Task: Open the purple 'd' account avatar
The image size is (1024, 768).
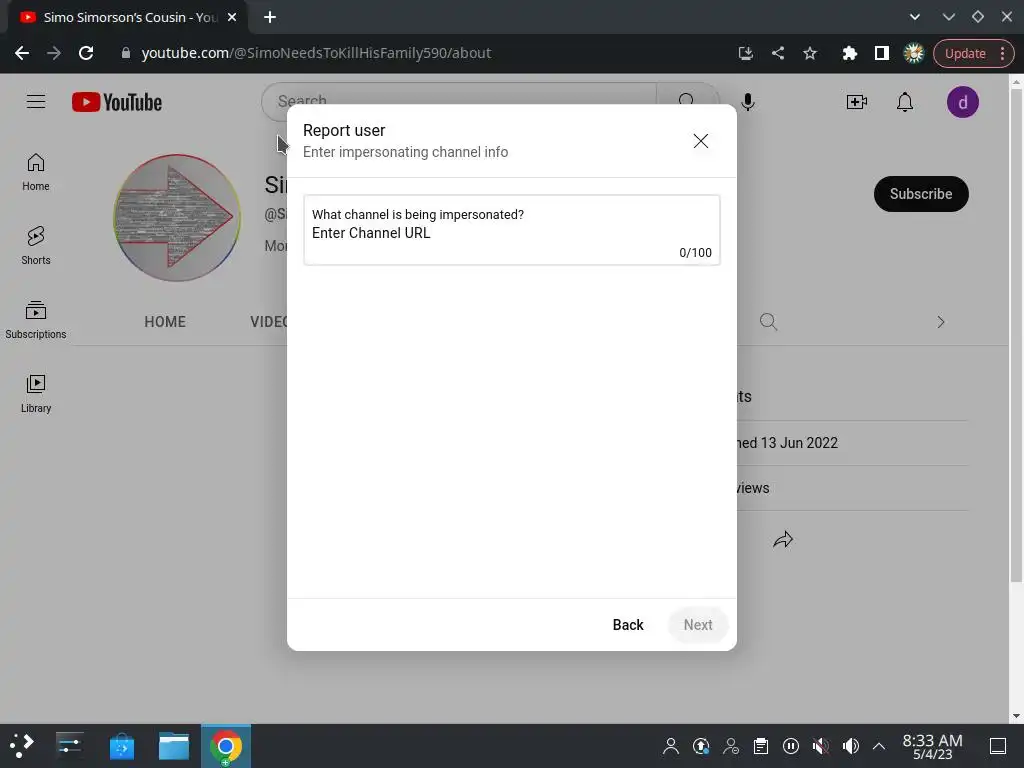Action: pyautogui.click(x=963, y=102)
